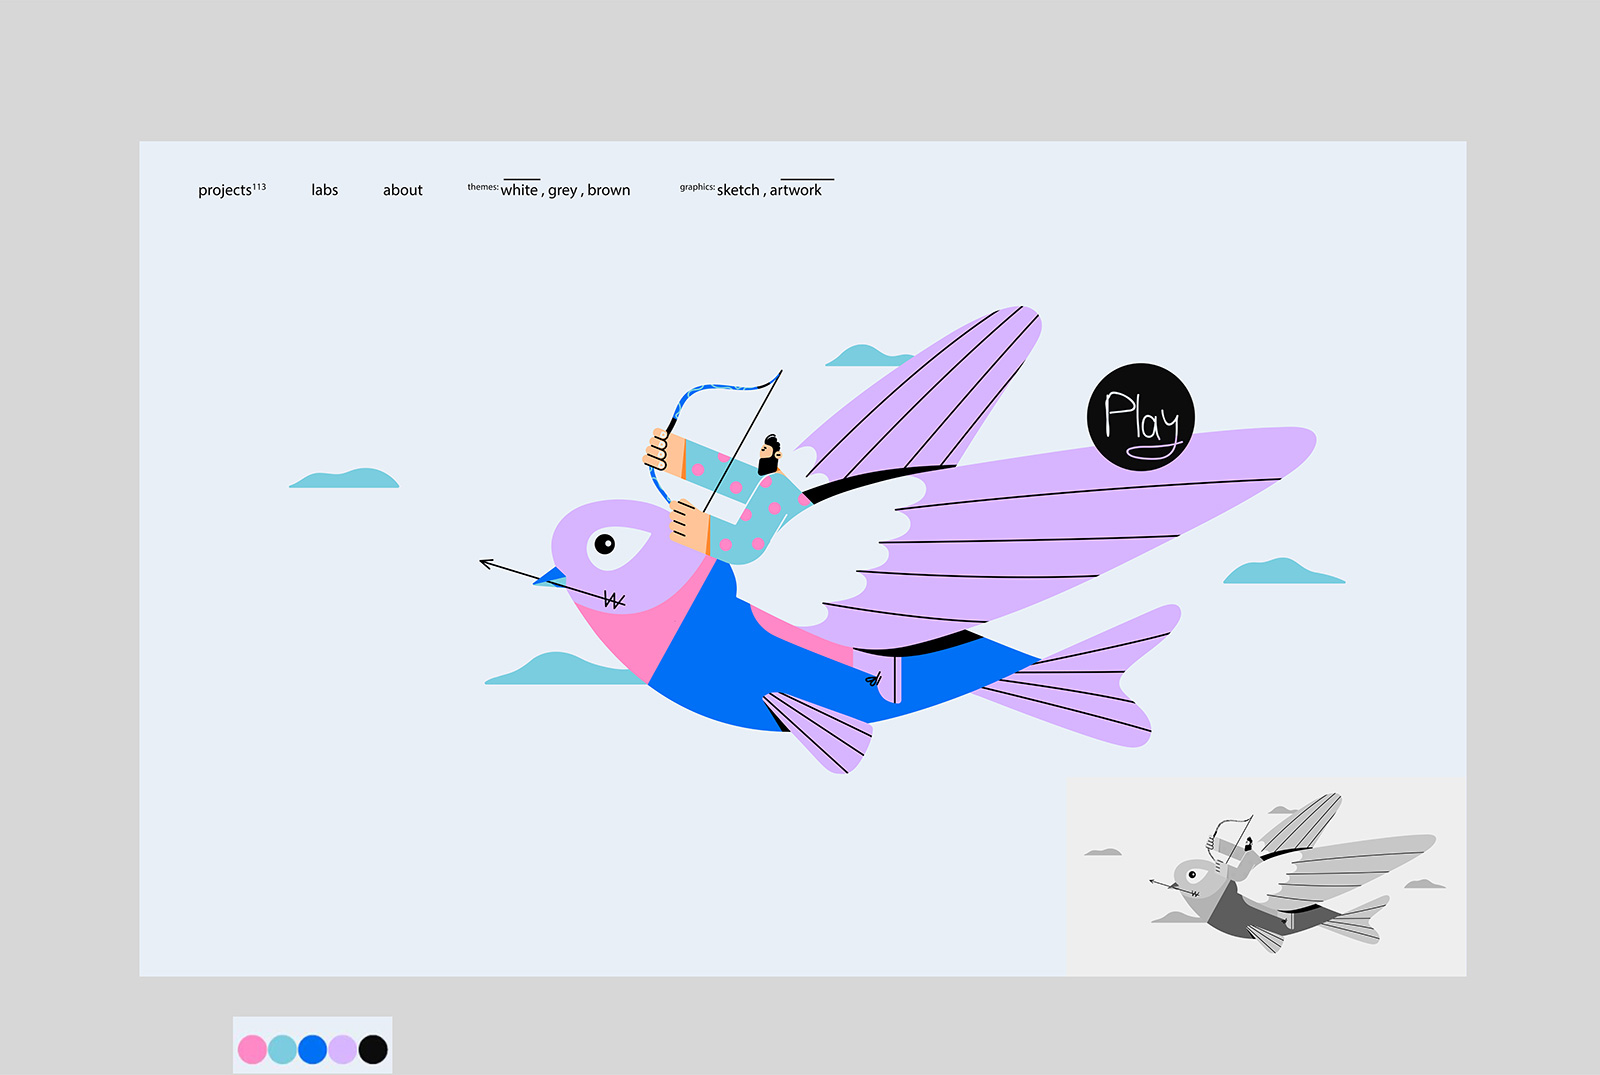Pick the bright blue color swatch
This screenshot has height=1075, width=1600.
pyautogui.click(x=312, y=1049)
